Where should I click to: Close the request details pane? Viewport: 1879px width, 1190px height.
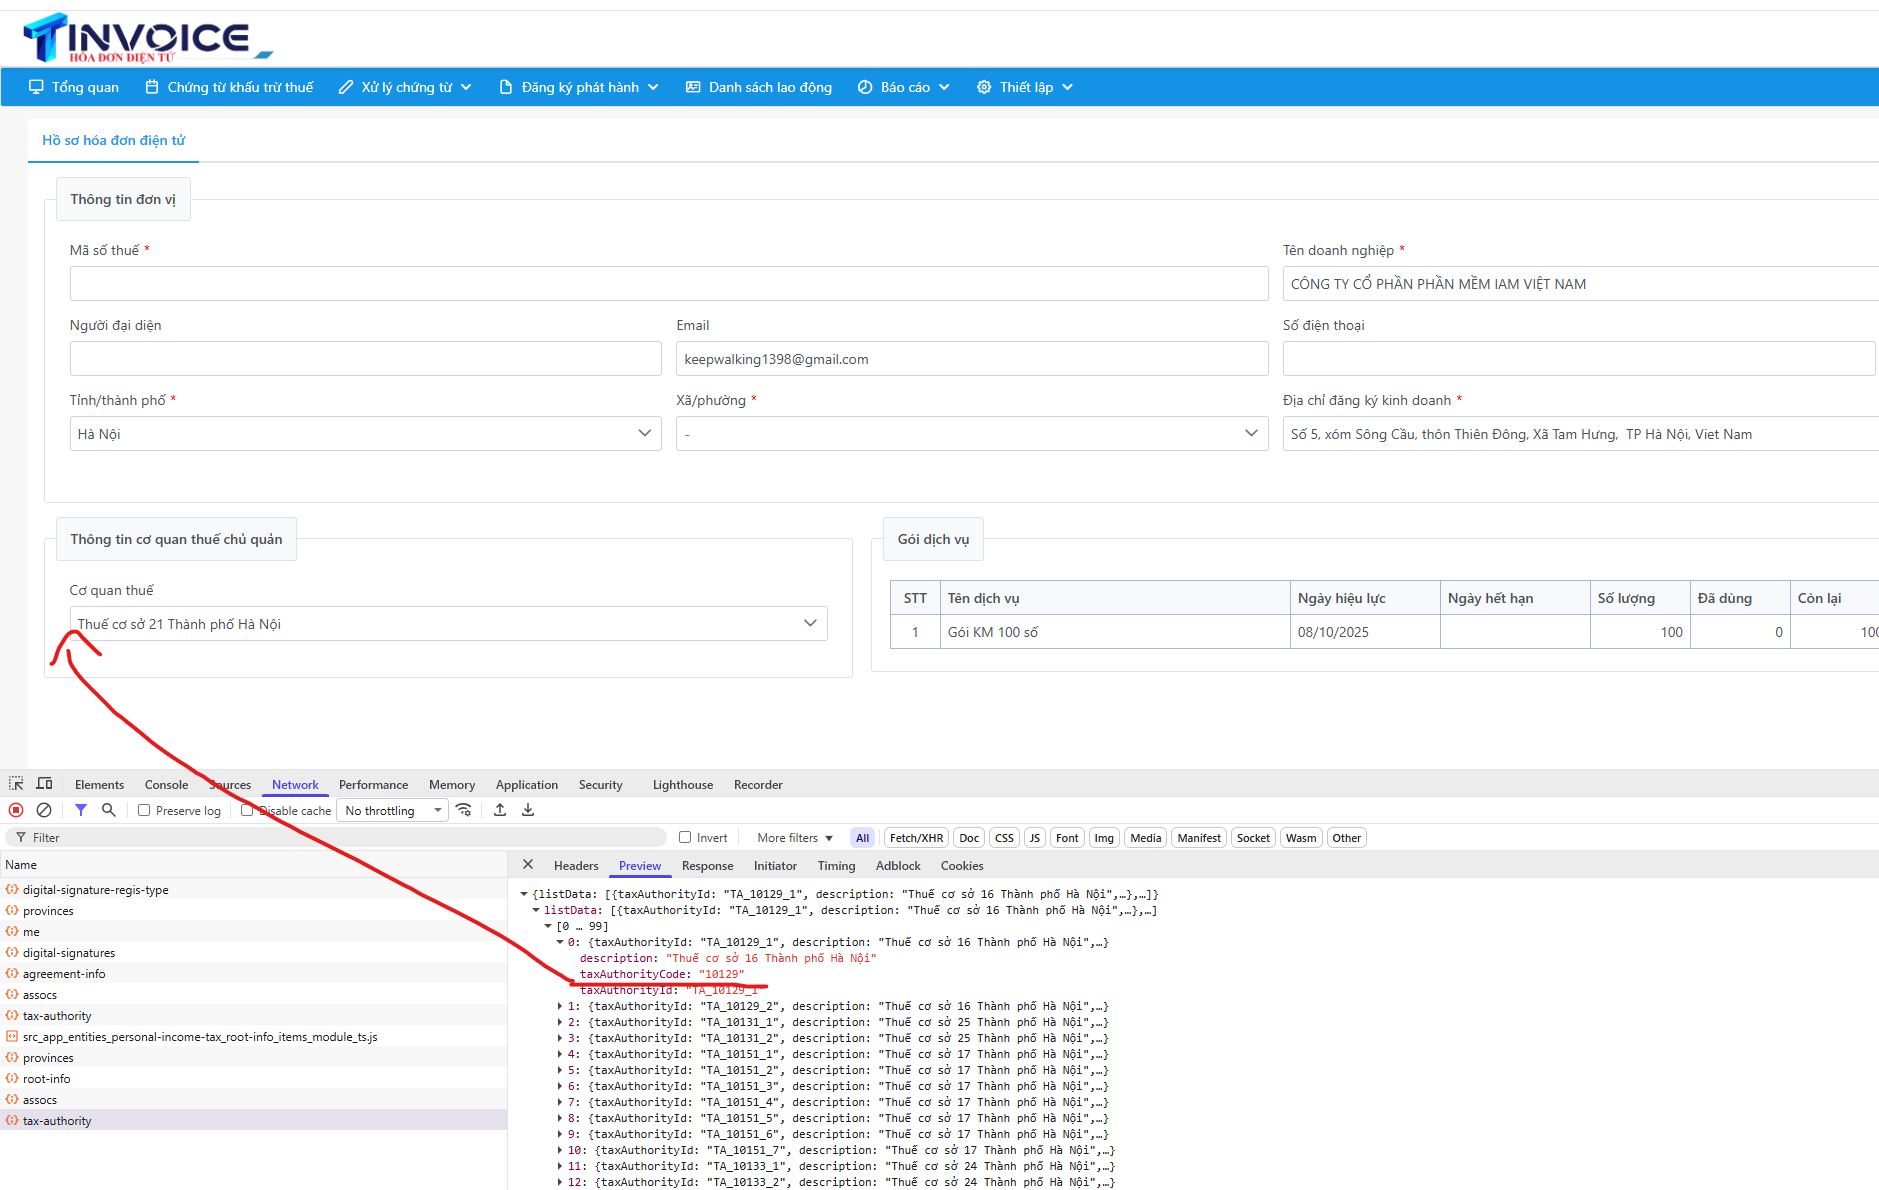click(x=528, y=865)
